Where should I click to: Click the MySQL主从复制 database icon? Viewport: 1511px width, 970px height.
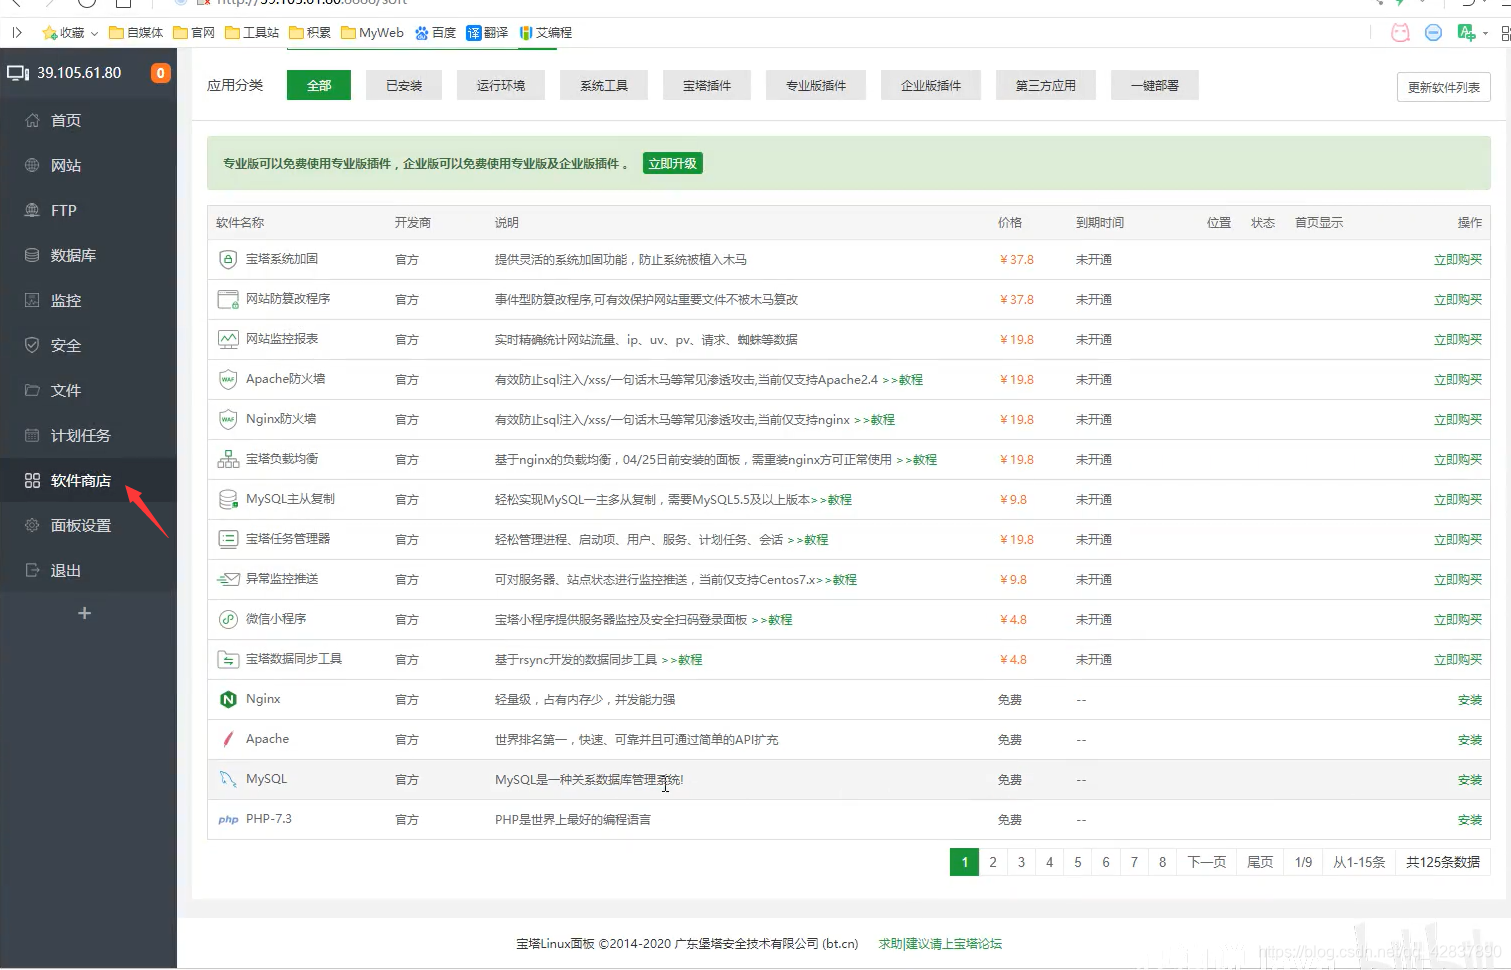[228, 499]
